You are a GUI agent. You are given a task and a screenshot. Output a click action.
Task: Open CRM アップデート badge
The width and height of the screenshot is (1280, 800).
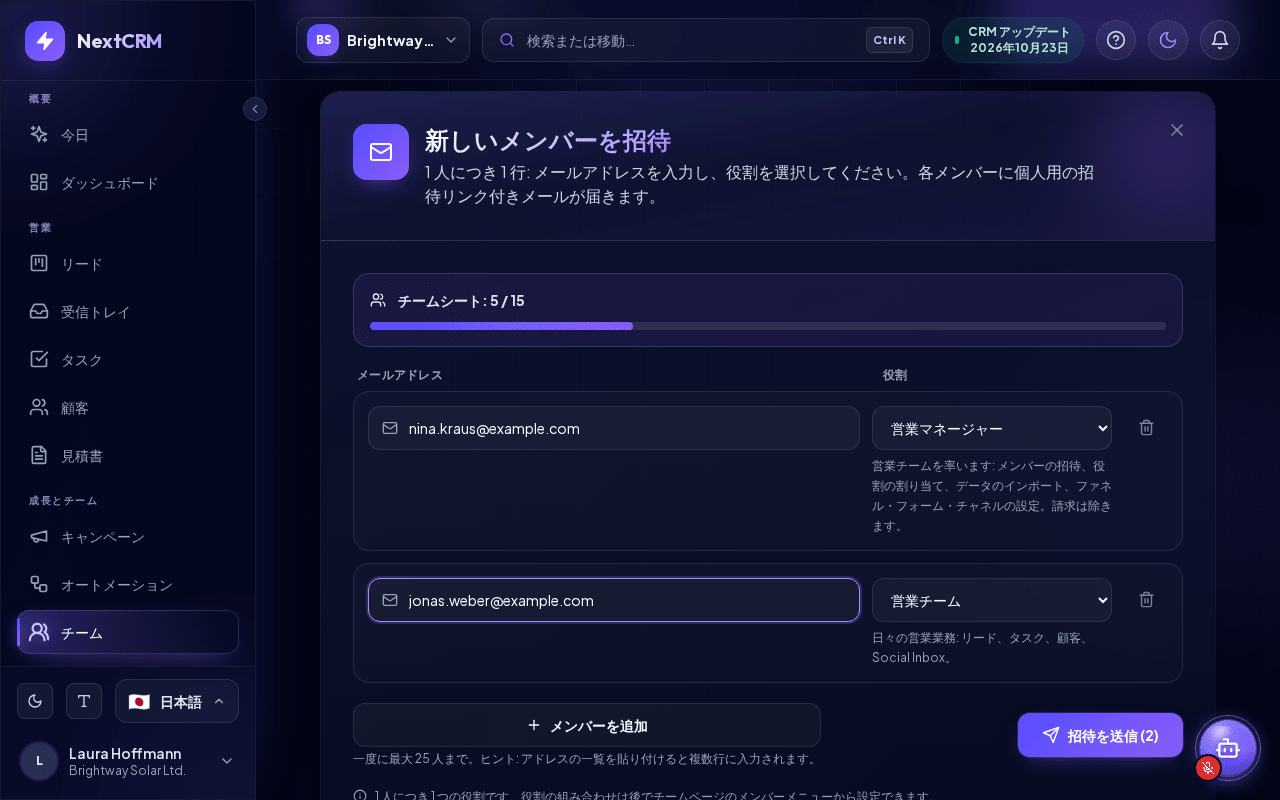tap(1013, 40)
